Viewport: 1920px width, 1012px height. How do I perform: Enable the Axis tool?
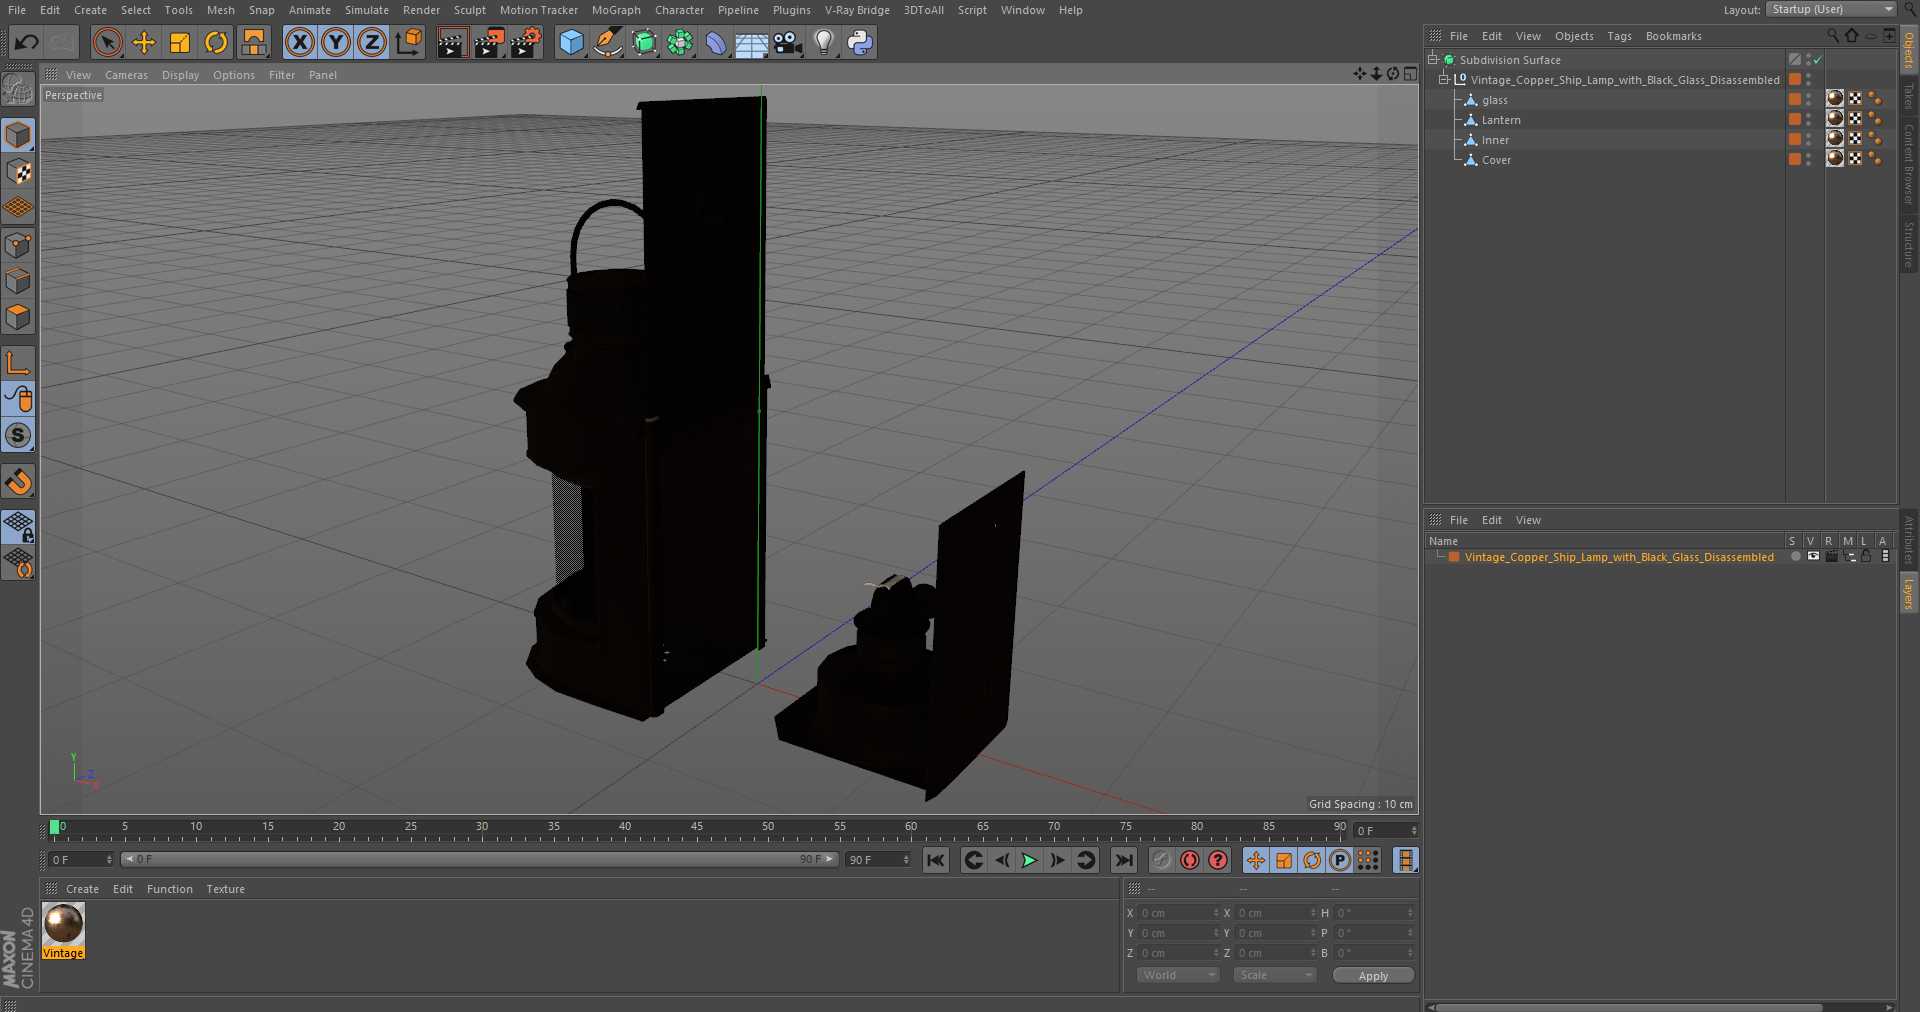tap(18, 363)
